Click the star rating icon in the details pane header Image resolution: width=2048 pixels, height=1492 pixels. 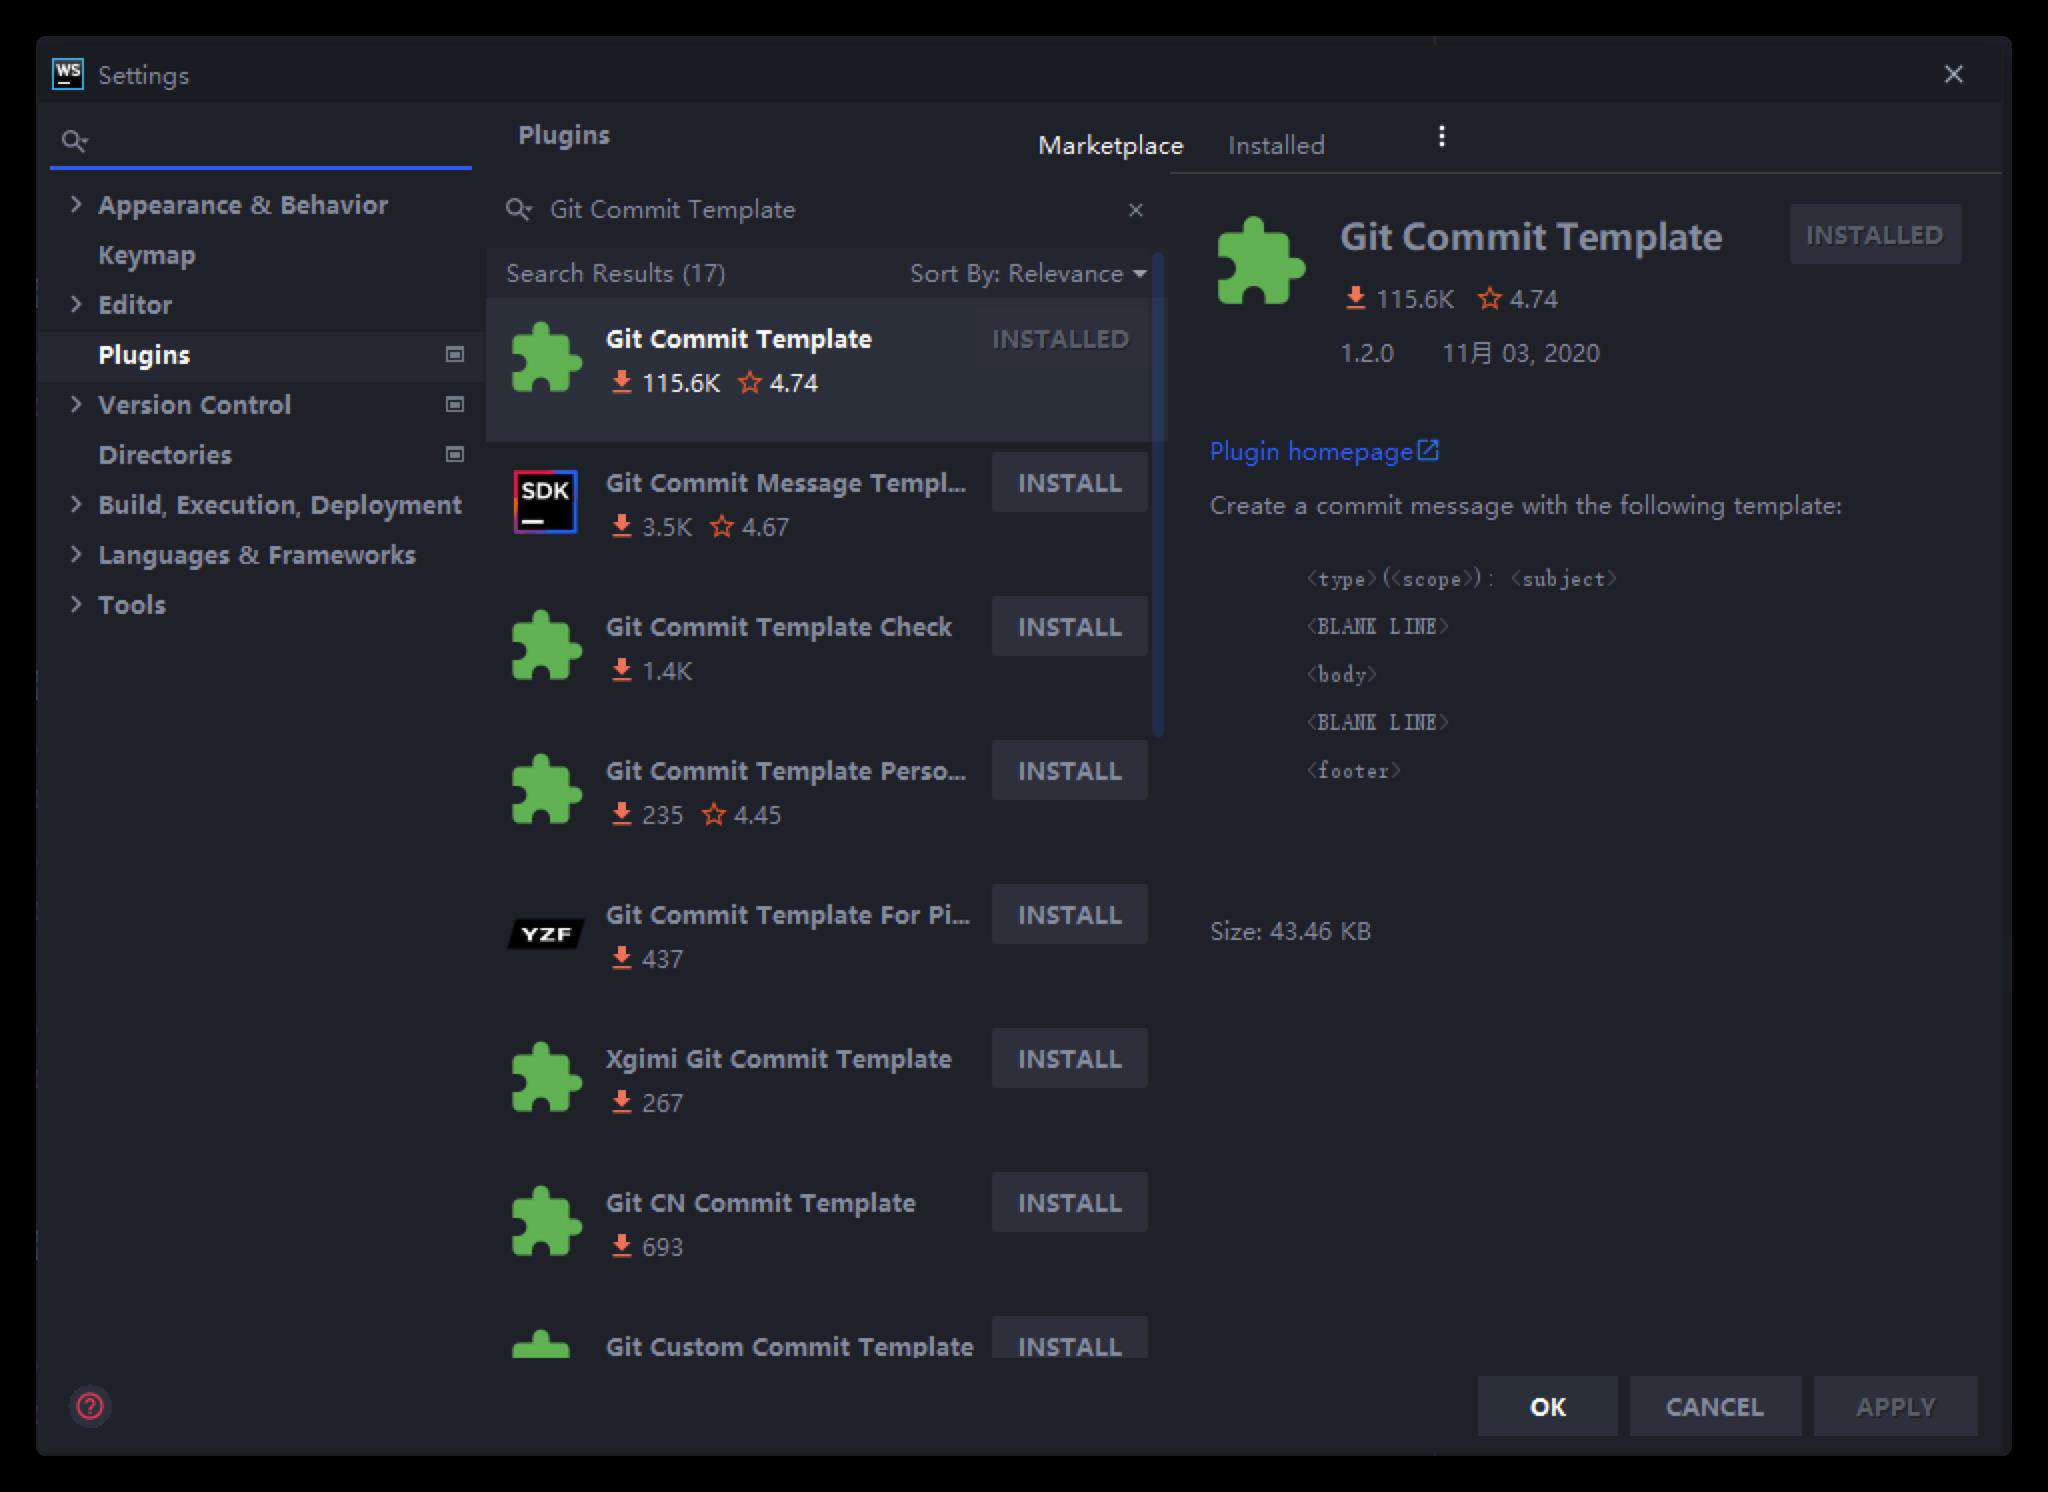click(x=1489, y=298)
